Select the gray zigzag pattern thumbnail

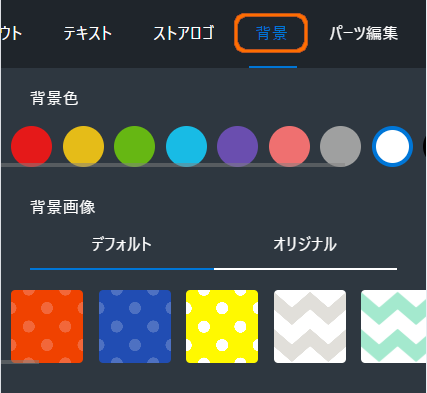click(310, 326)
